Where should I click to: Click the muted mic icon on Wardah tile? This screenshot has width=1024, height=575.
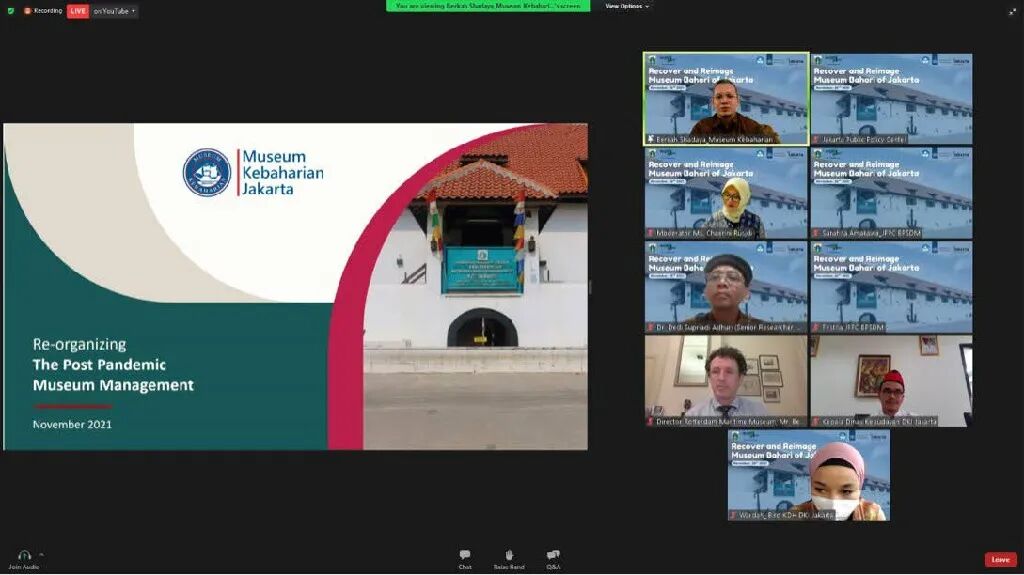pos(733,516)
